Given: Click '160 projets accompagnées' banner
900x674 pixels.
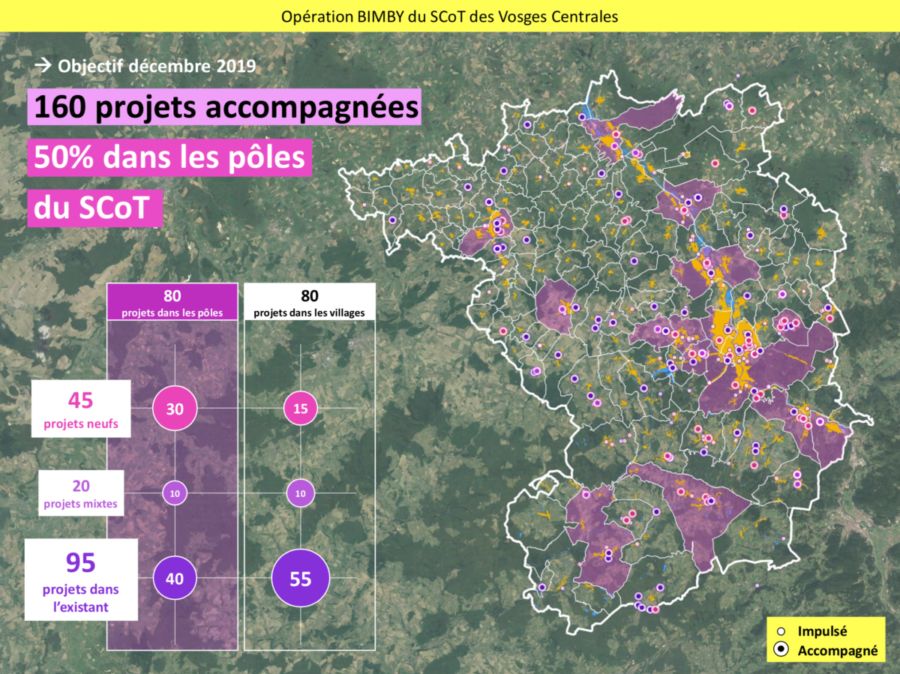Looking at the screenshot, I should 224,107.
